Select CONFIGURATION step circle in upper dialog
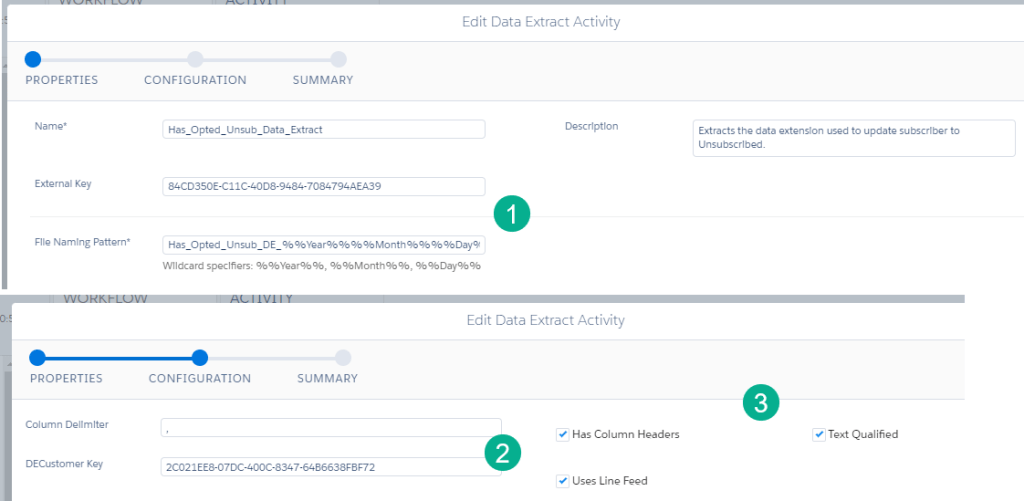Viewport: 1024px width, 501px height. 195,59
